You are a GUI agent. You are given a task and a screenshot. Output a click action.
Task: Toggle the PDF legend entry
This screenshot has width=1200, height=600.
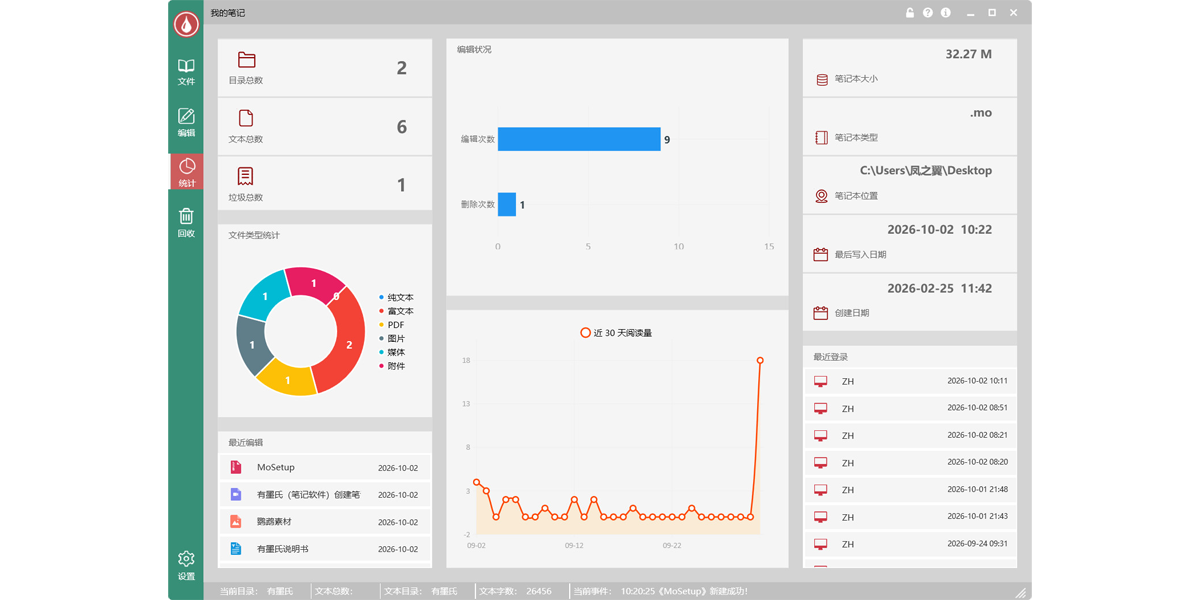point(392,325)
